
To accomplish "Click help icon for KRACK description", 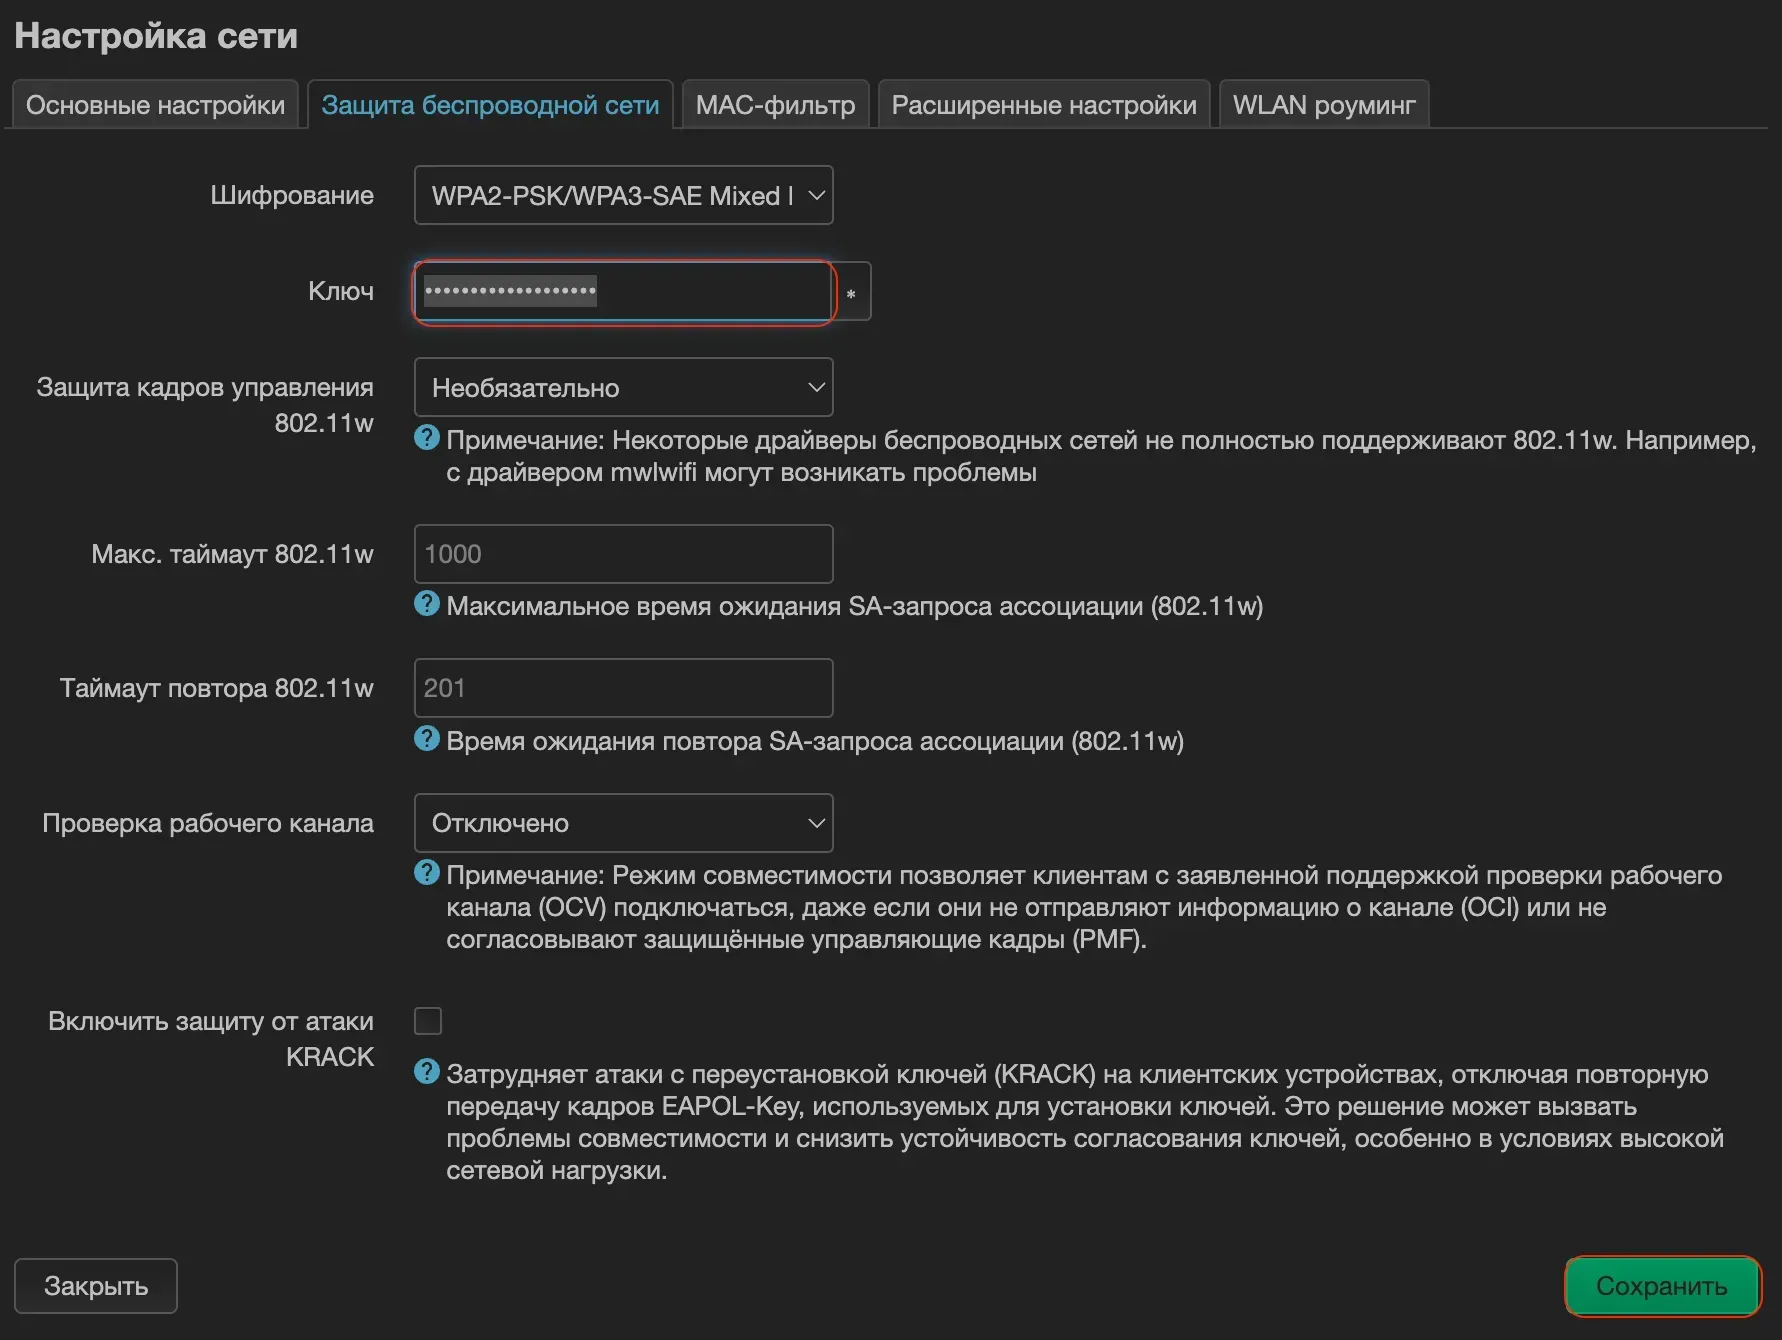I will [427, 1072].
